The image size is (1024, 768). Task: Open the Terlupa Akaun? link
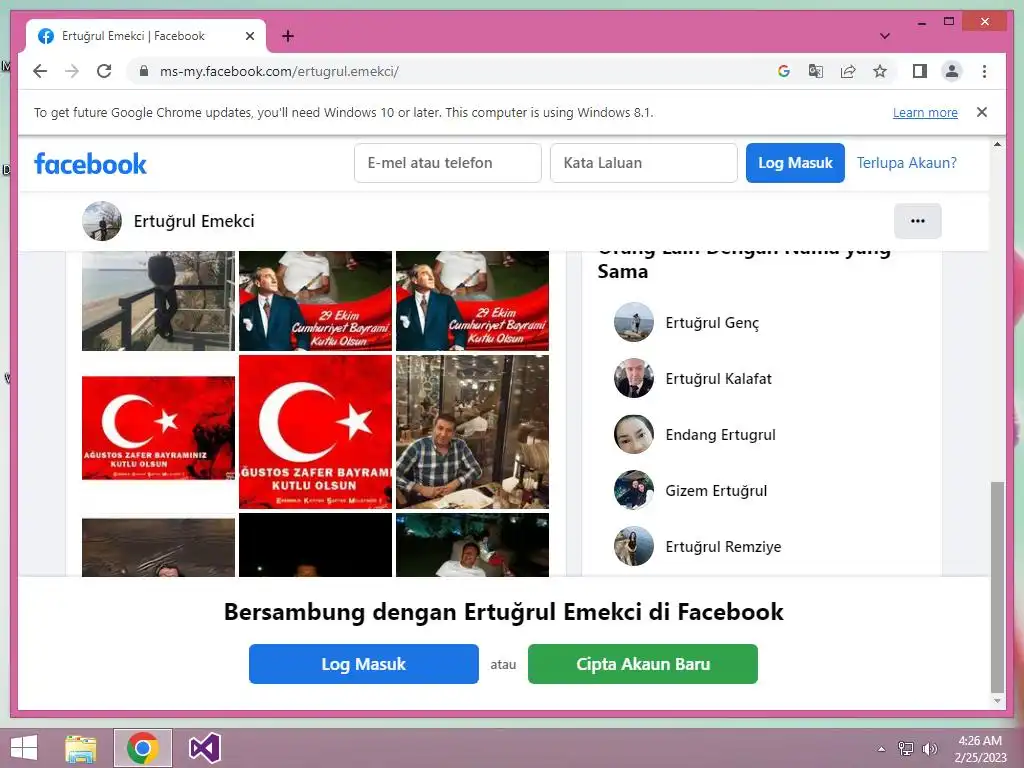click(906, 163)
